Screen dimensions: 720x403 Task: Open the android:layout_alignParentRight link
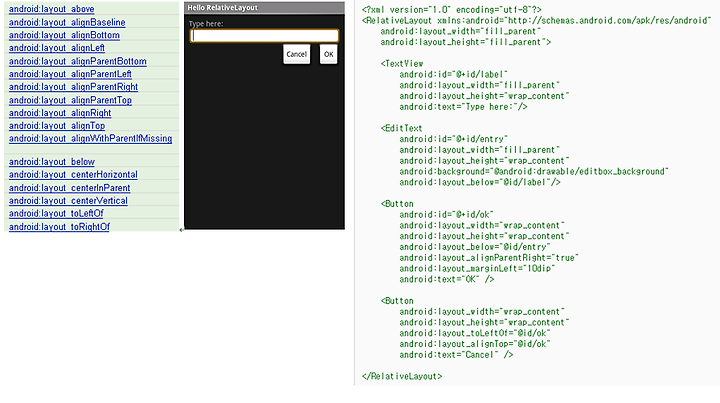tap(73, 87)
